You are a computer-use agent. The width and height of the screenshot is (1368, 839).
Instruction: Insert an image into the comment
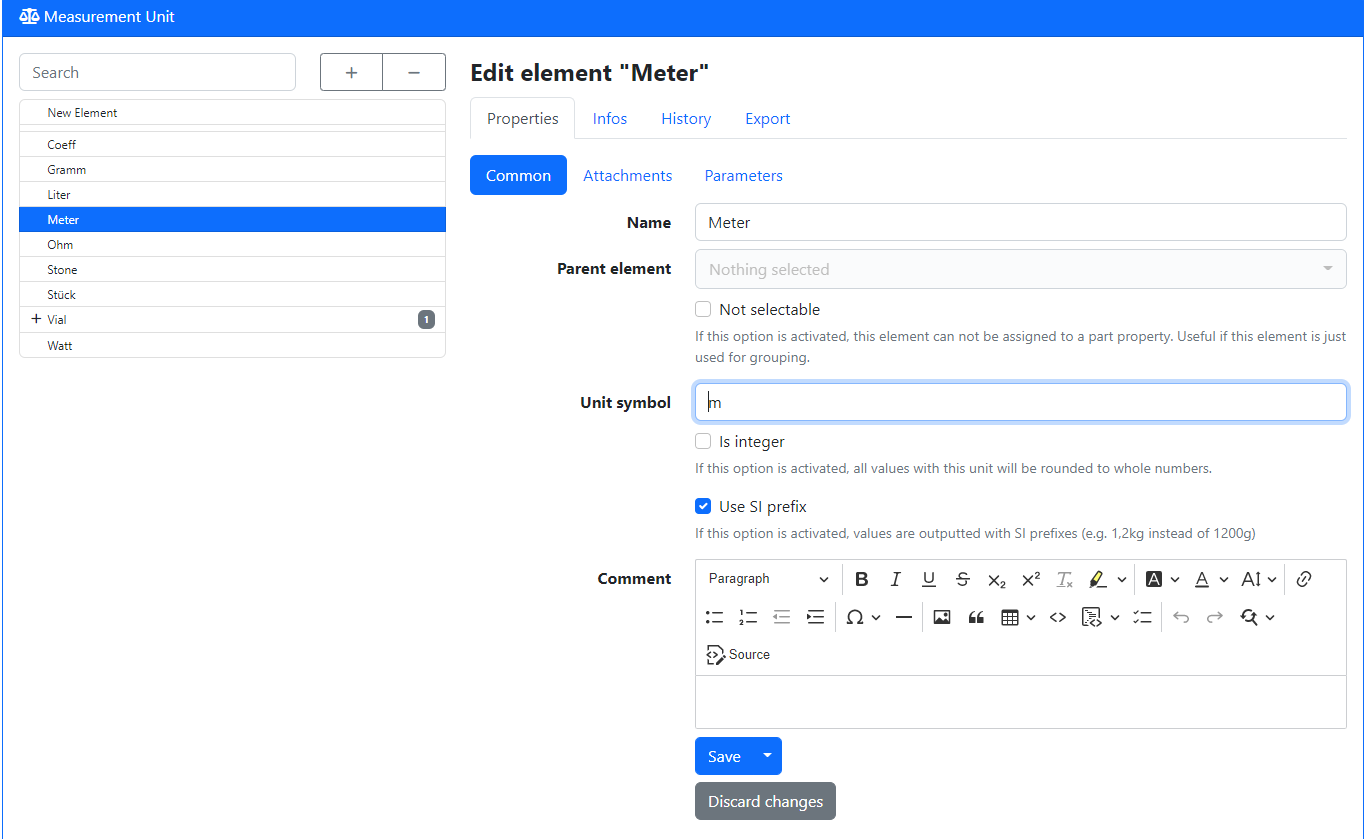941,617
